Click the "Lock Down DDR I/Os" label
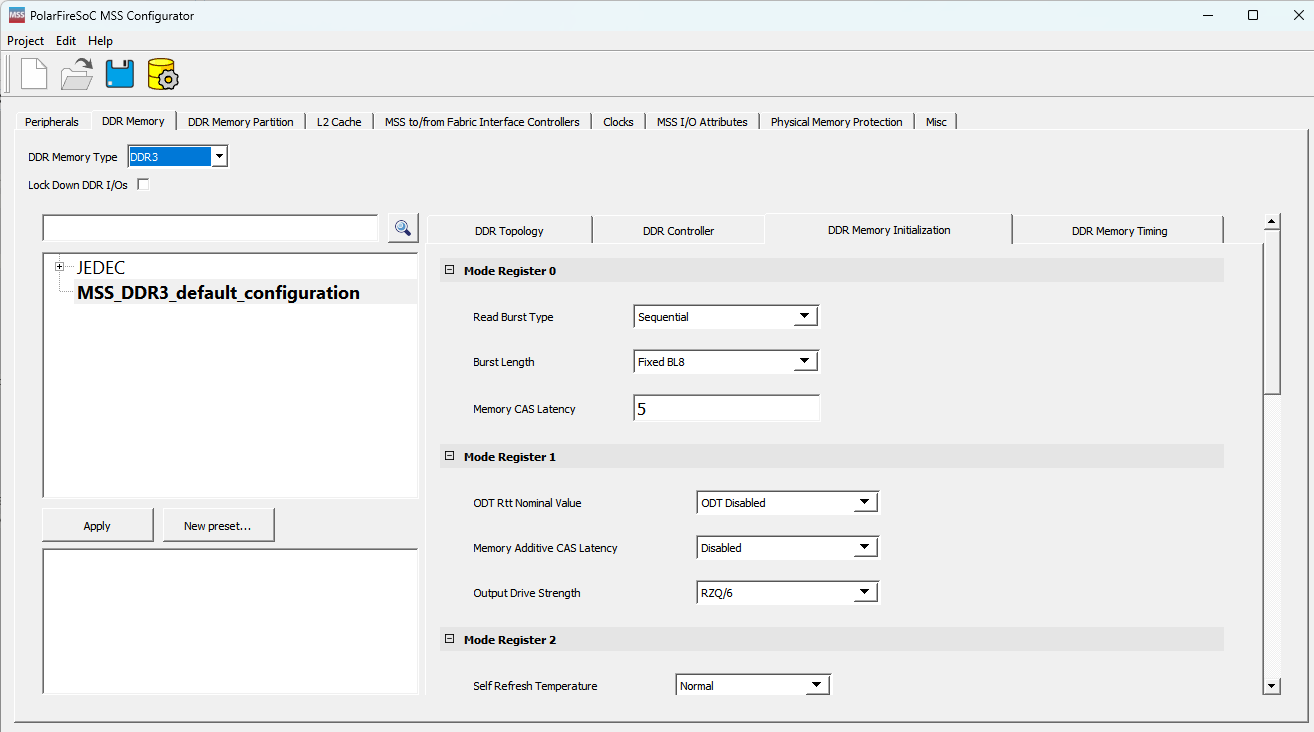This screenshot has width=1314, height=732. tap(78, 185)
